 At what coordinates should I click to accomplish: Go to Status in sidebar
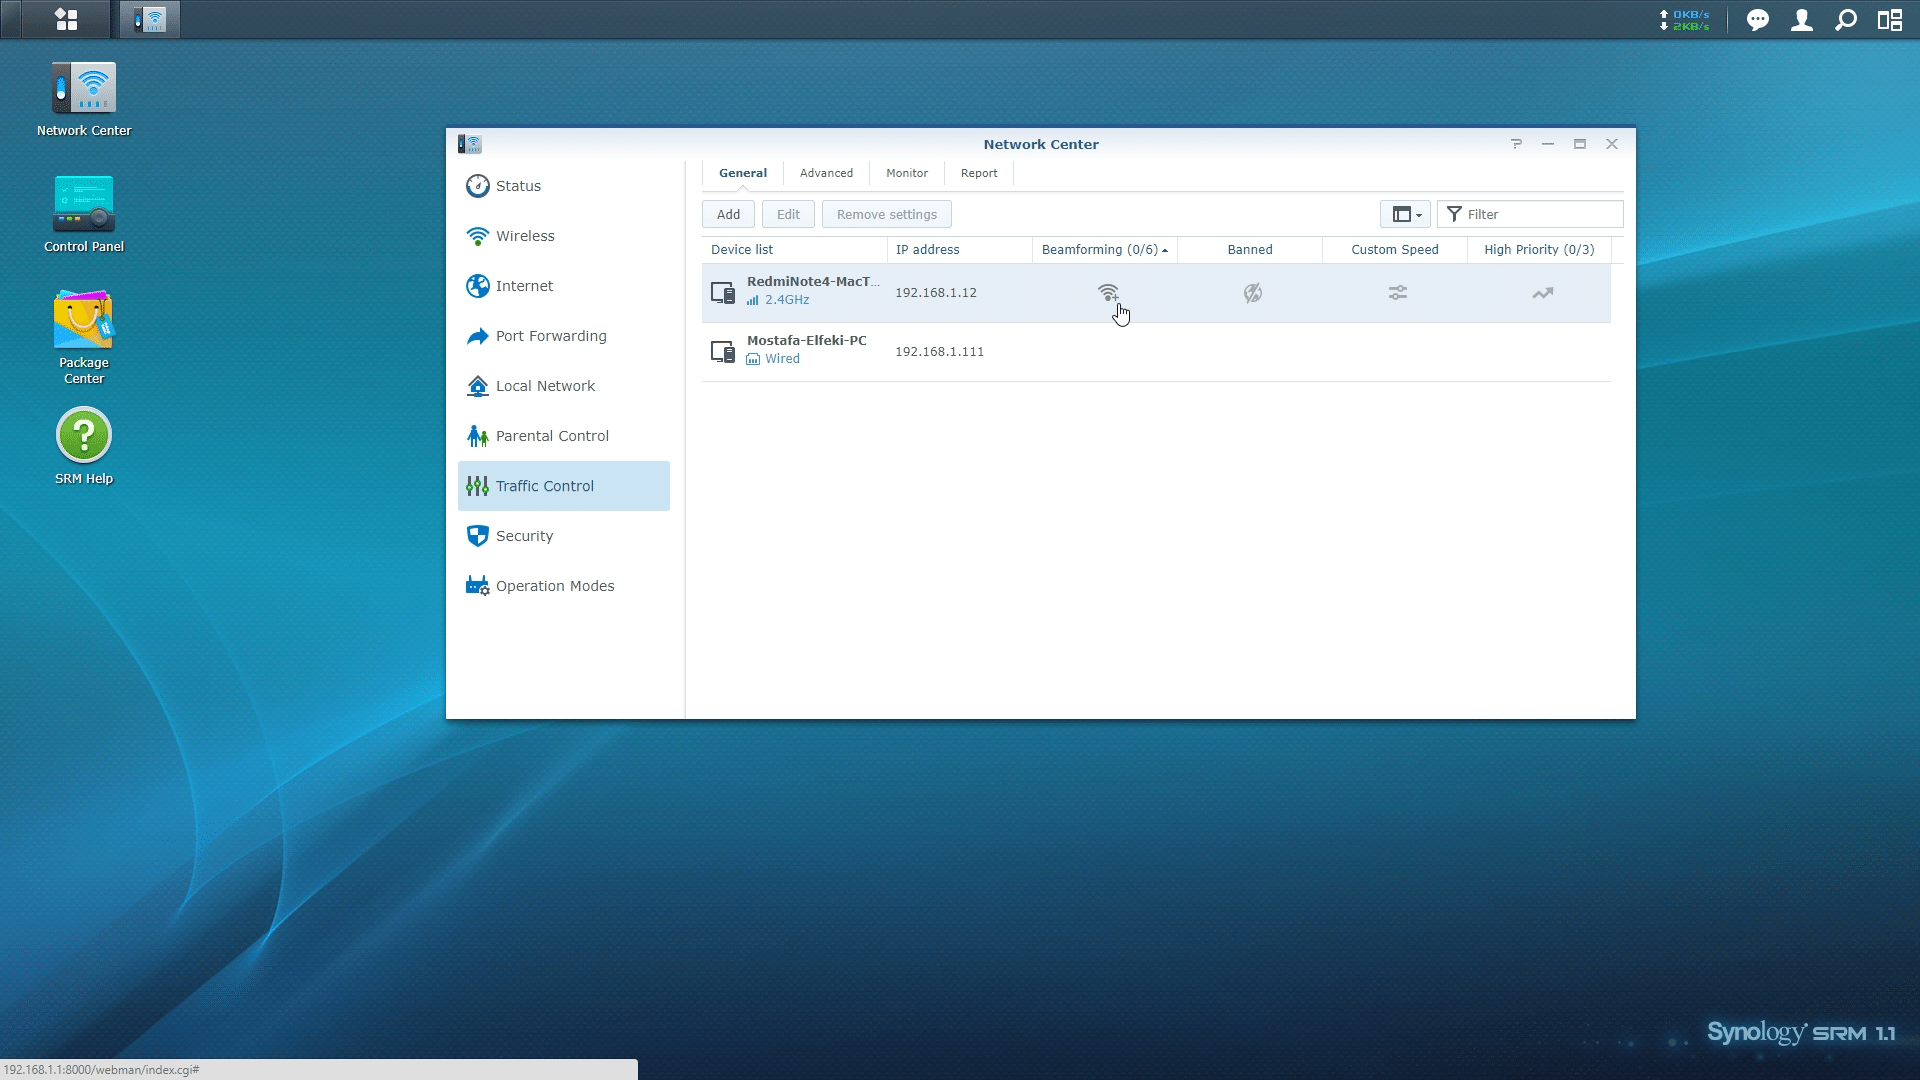pyautogui.click(x=564, y=186)
